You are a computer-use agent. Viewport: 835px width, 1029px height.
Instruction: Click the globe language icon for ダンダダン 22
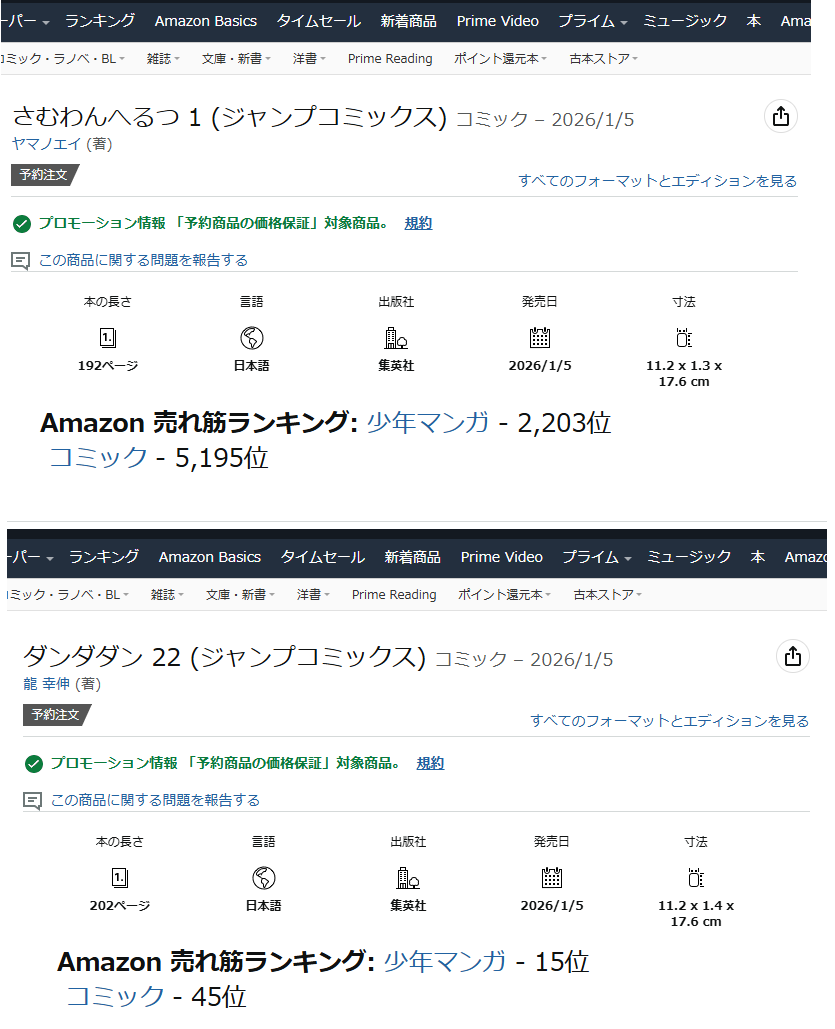click(x=264, y=878)
